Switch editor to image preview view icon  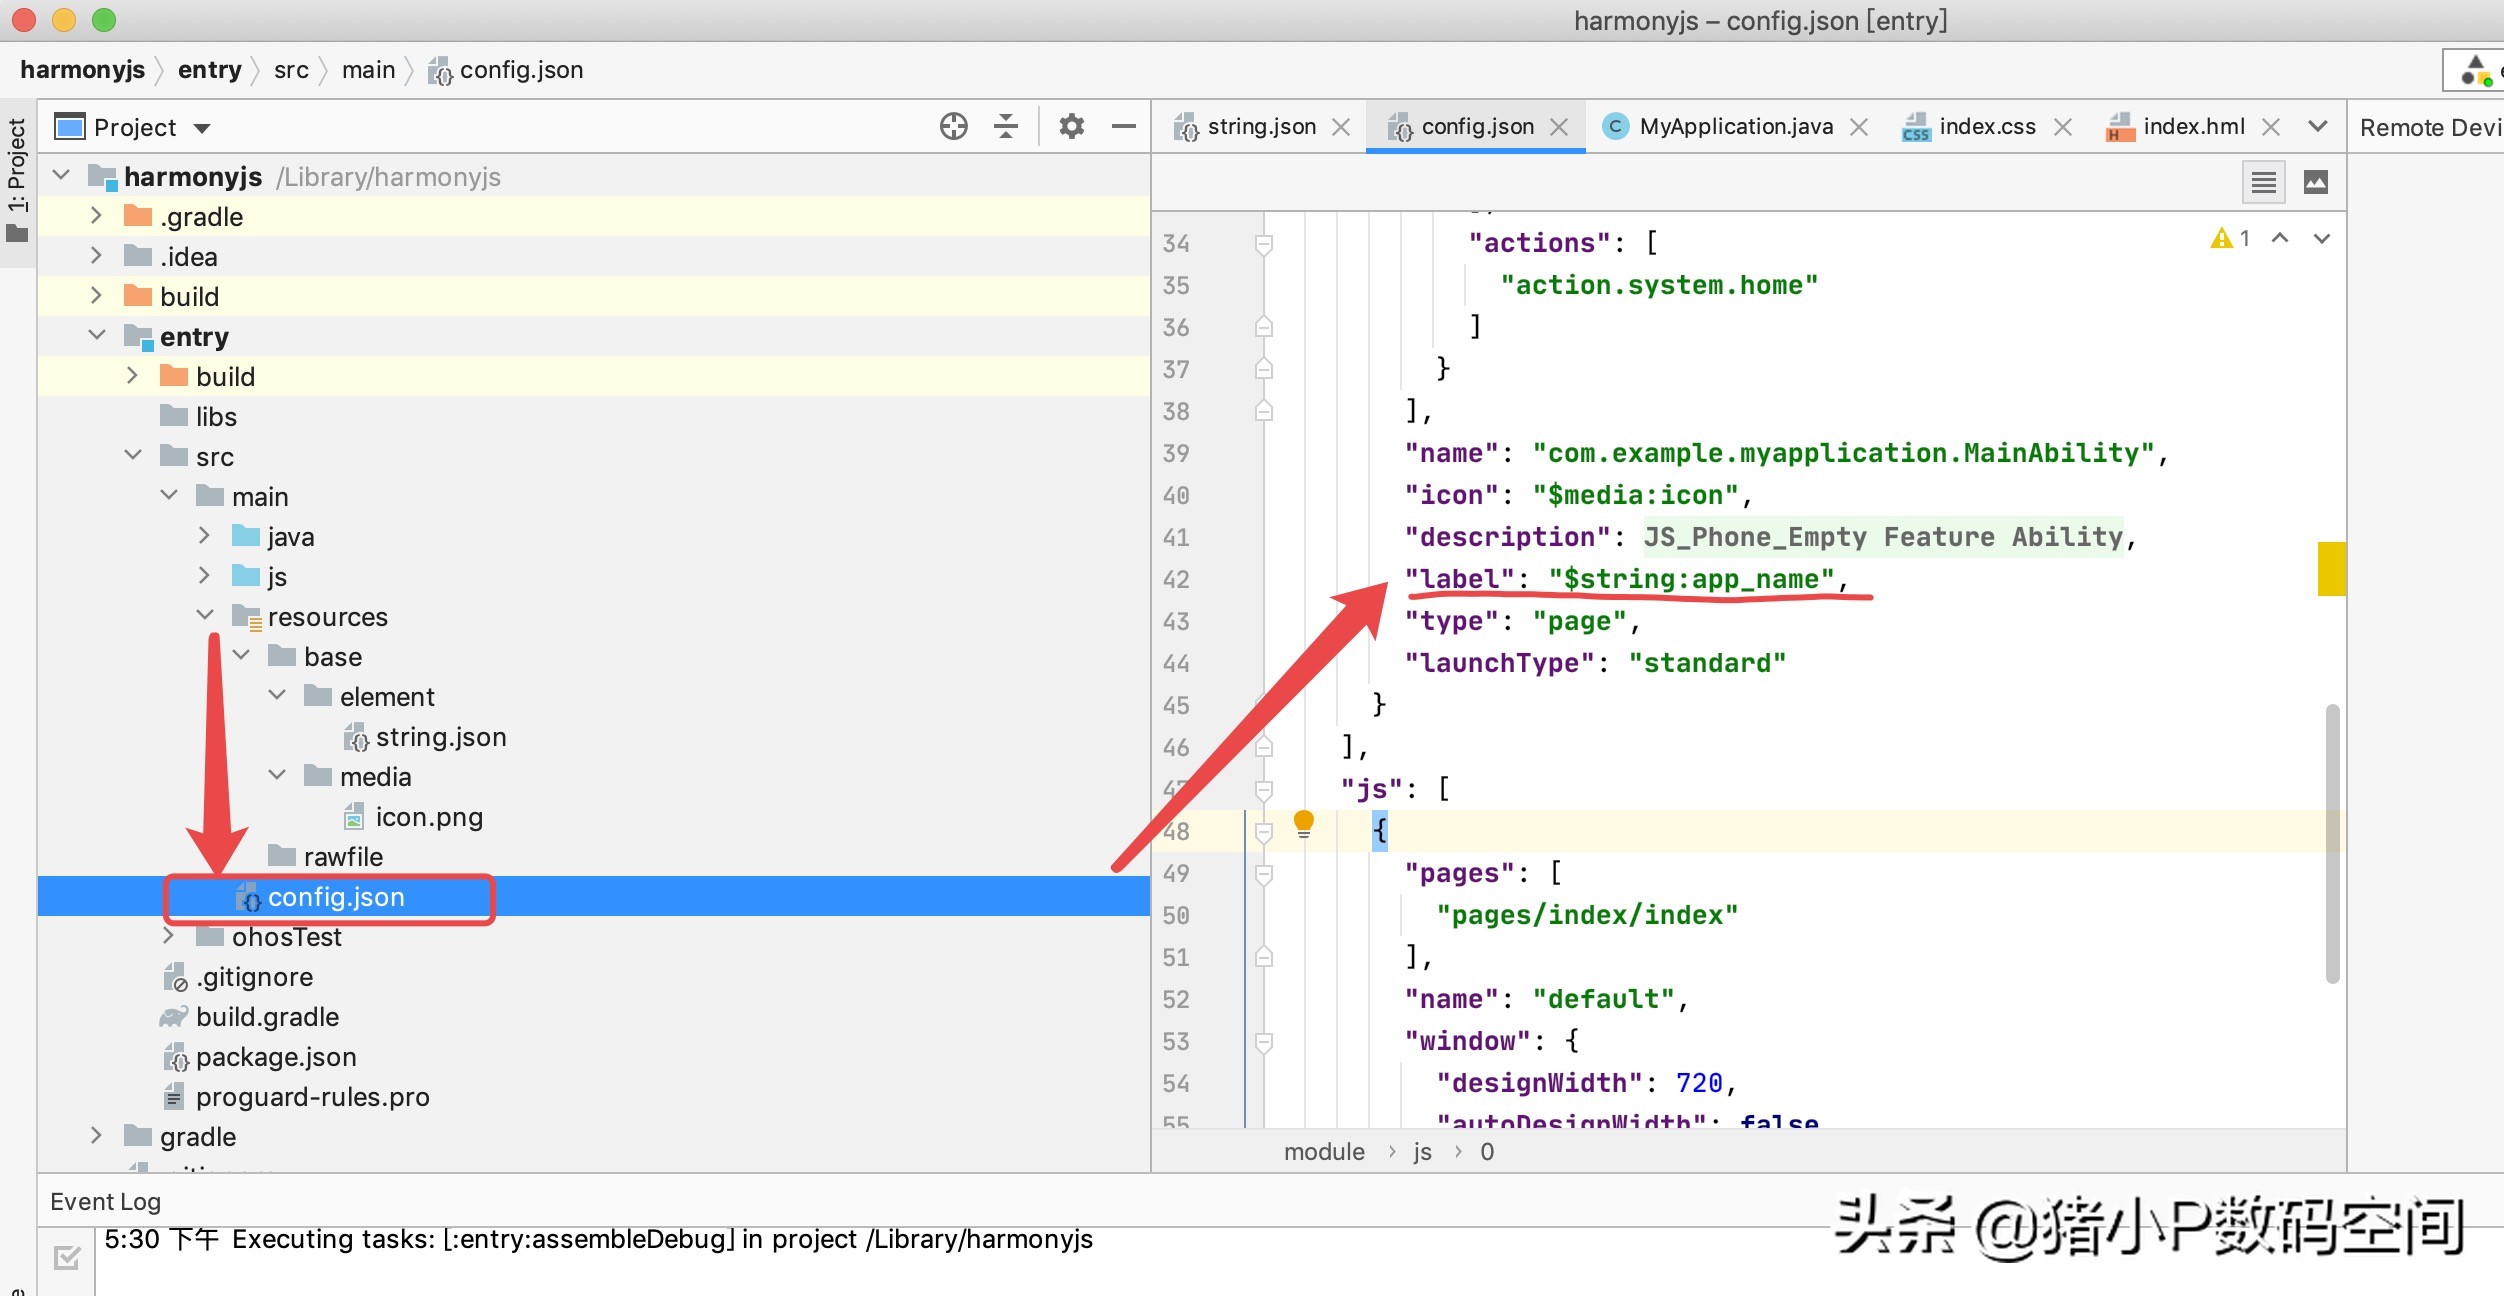[2315, 182]
